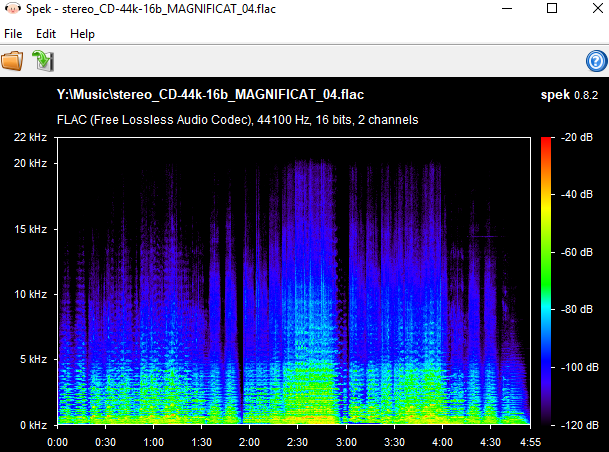609x452 pixels.
Task: Click the spectrogram display area
Action: click(x=294, y=281)
